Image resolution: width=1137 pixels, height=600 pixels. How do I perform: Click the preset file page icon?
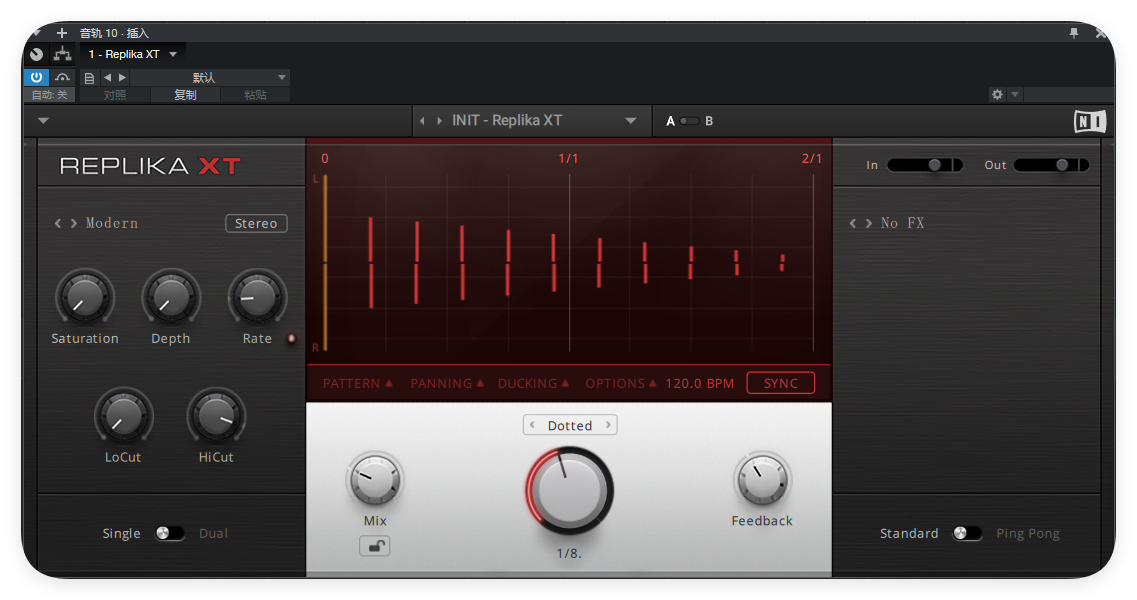coord(89,78)
